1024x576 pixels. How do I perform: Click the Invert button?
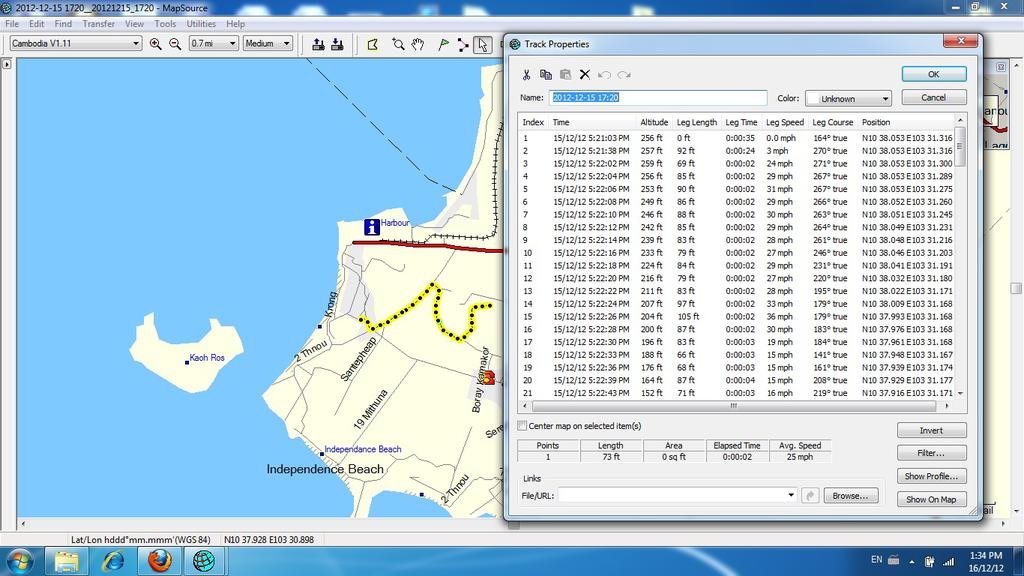click(x=931, y=430)
